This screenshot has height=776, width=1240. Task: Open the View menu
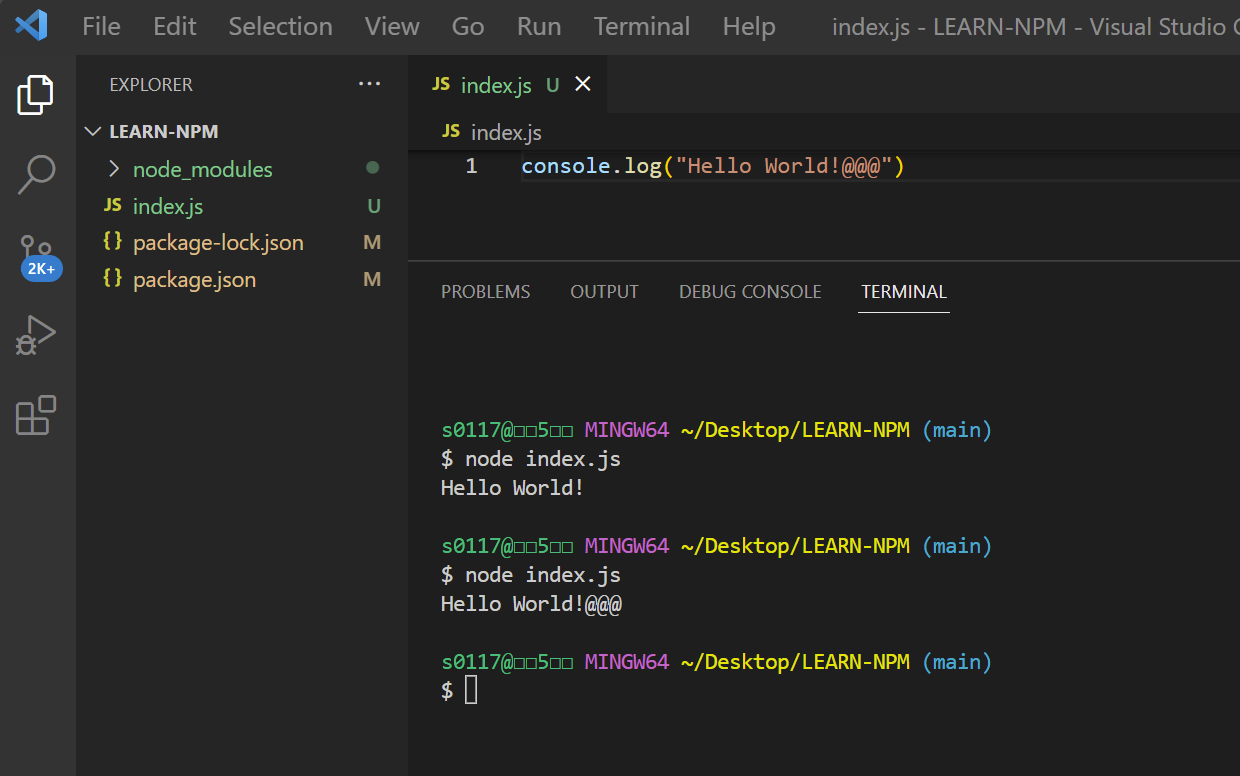tap(392, 26)
